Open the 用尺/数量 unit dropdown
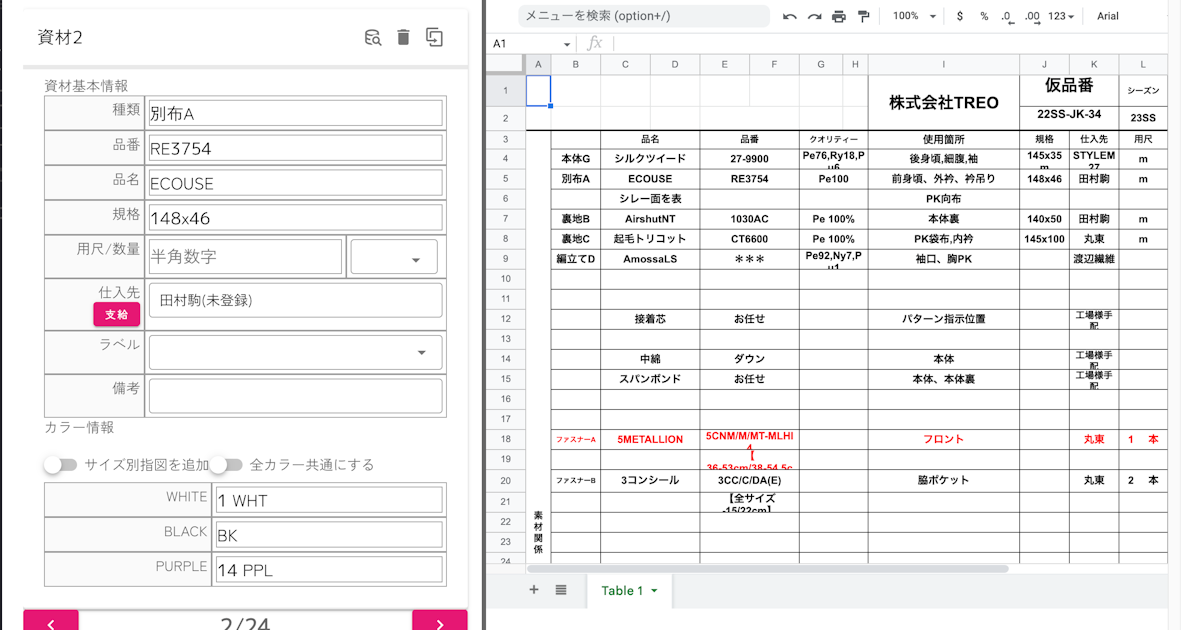This screenshot has width=1200, height=630. click(394, 257)
